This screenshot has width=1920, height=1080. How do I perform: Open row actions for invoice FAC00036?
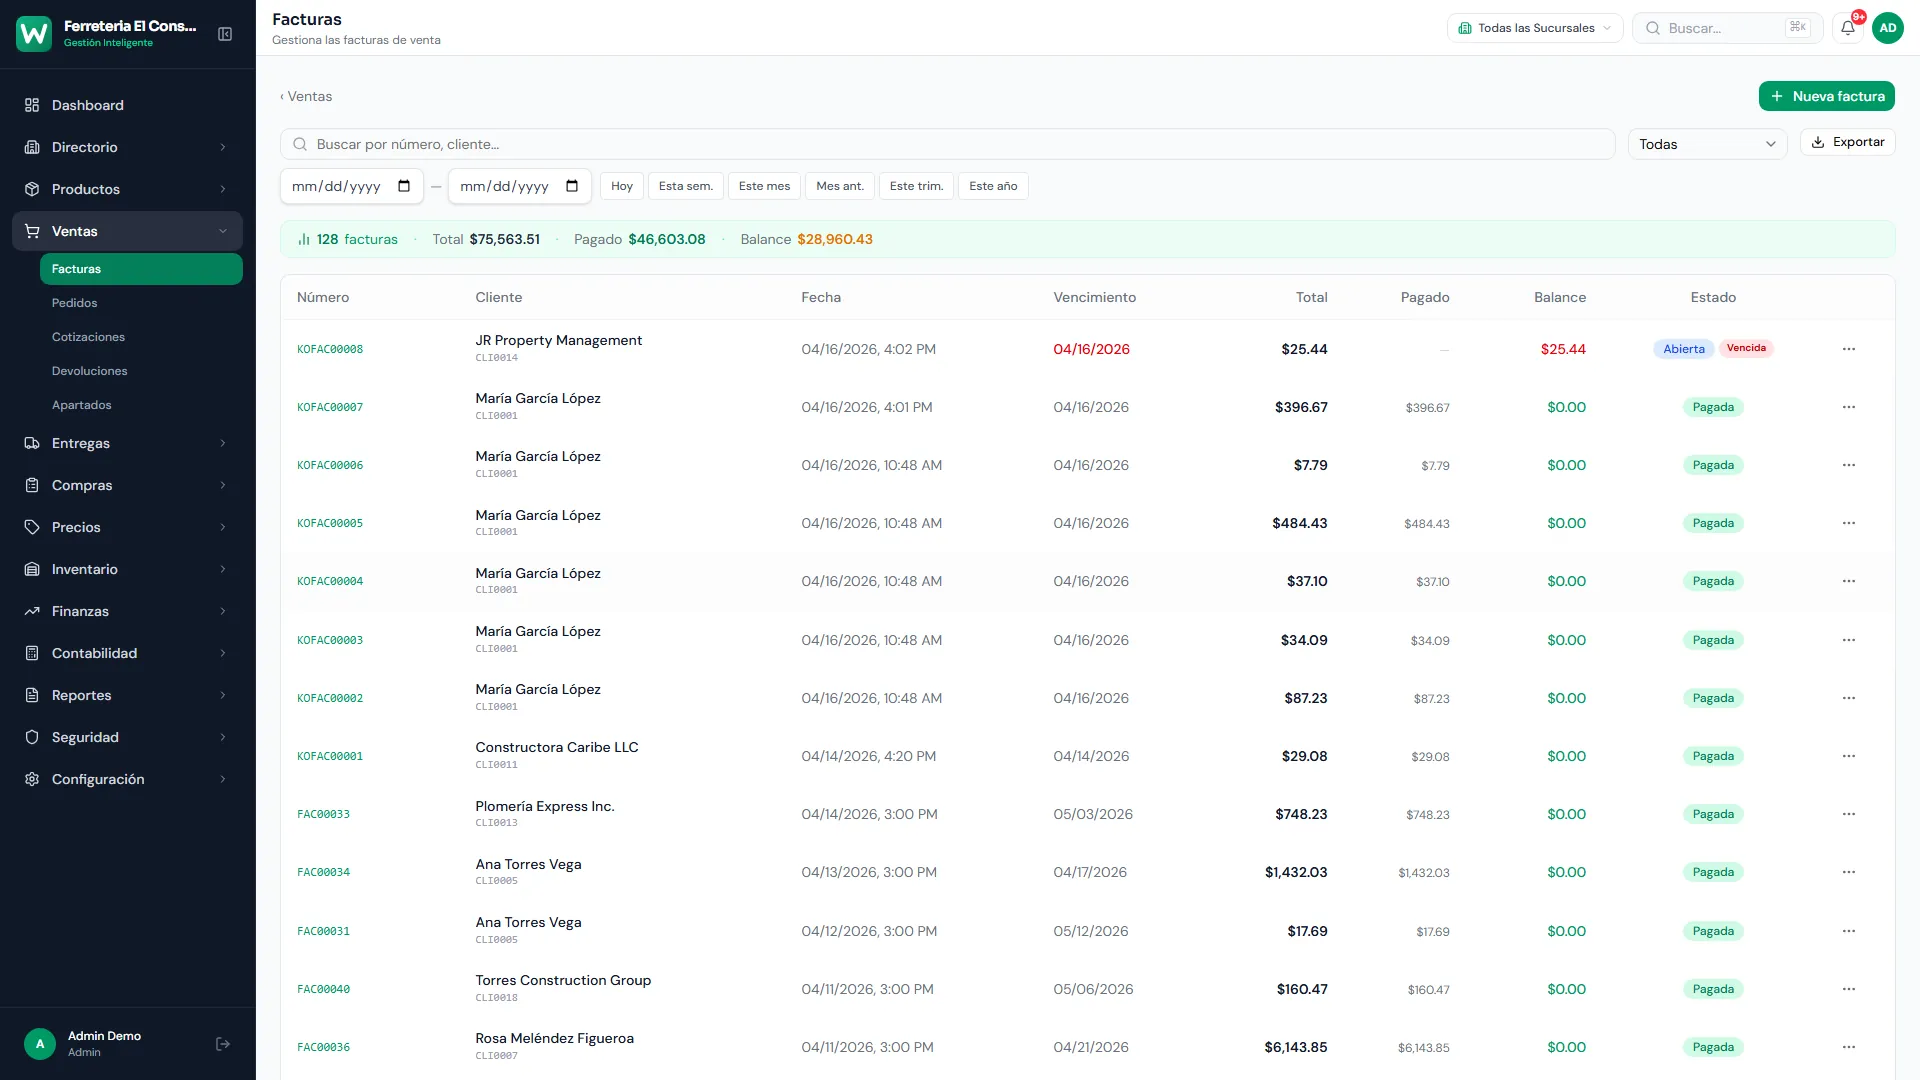[x=1848, y=1047]
